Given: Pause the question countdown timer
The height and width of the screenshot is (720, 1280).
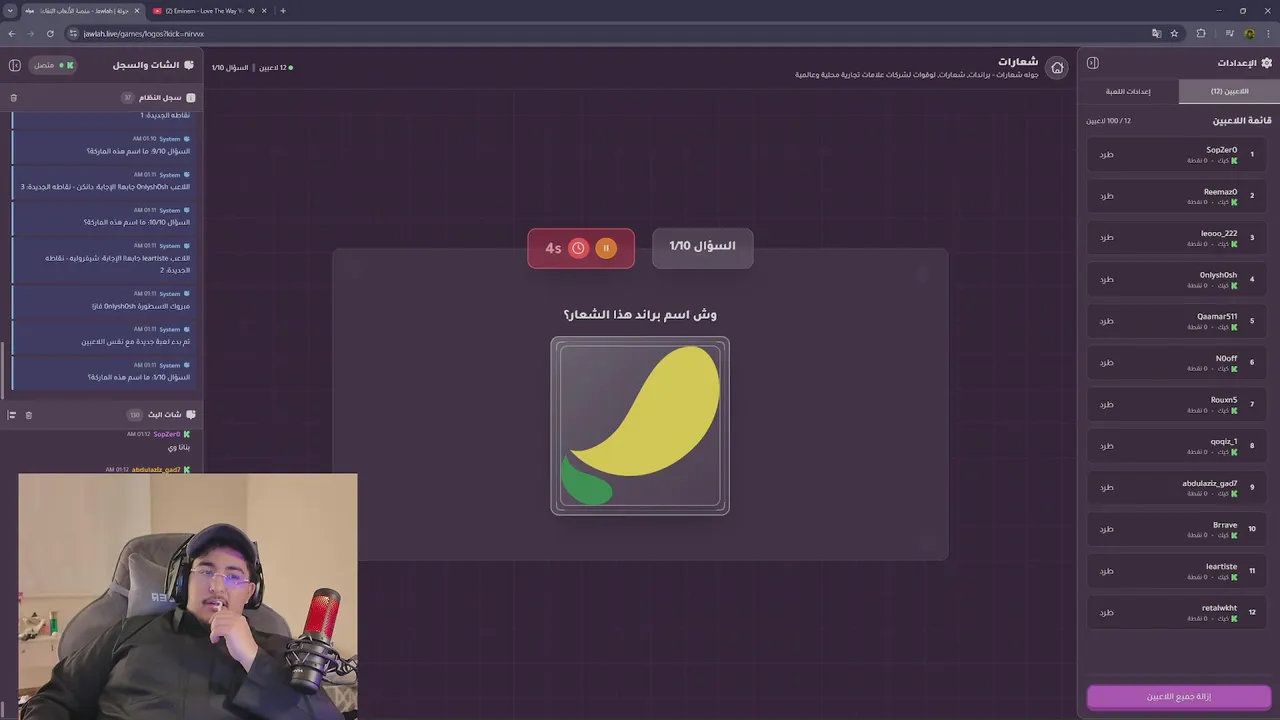Looking at the screenshot, I should (x=606, y=248).
